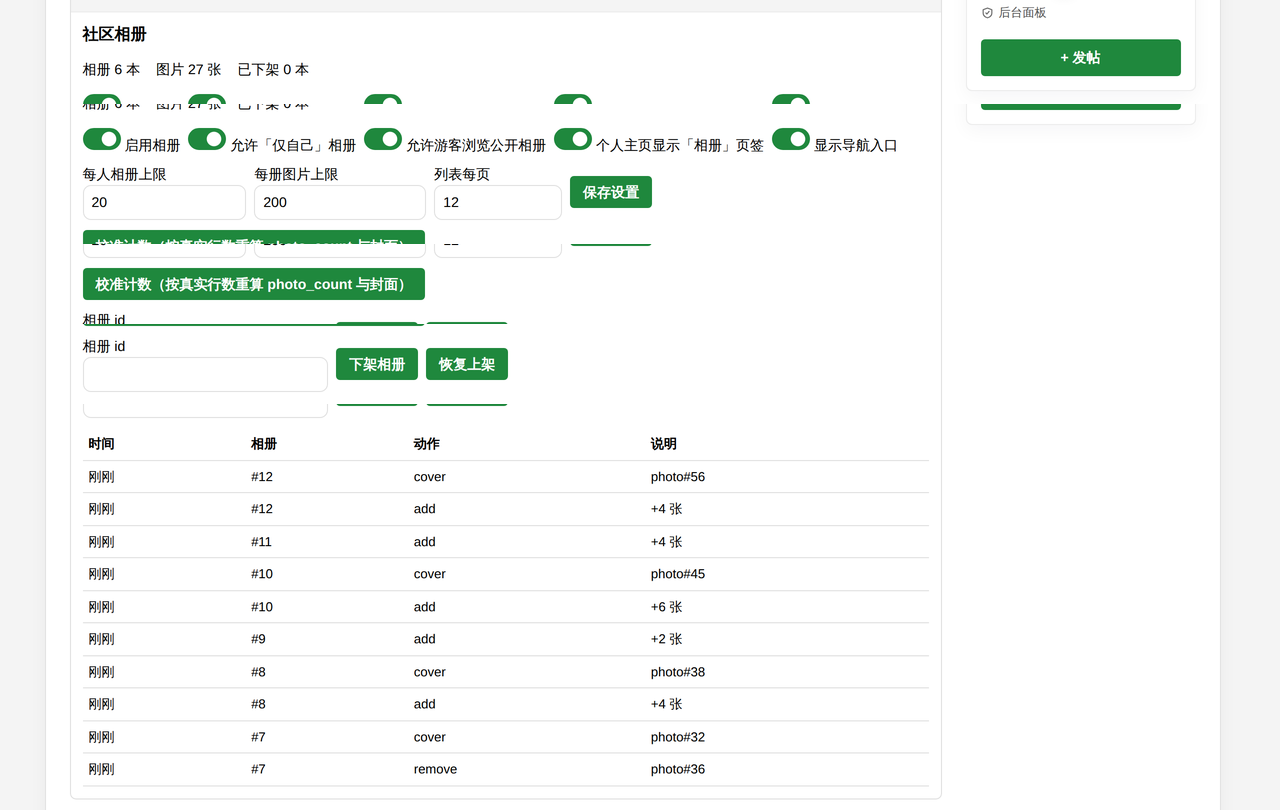Click the #9 album cell
1280x810 pixels.
pos(258,639)
